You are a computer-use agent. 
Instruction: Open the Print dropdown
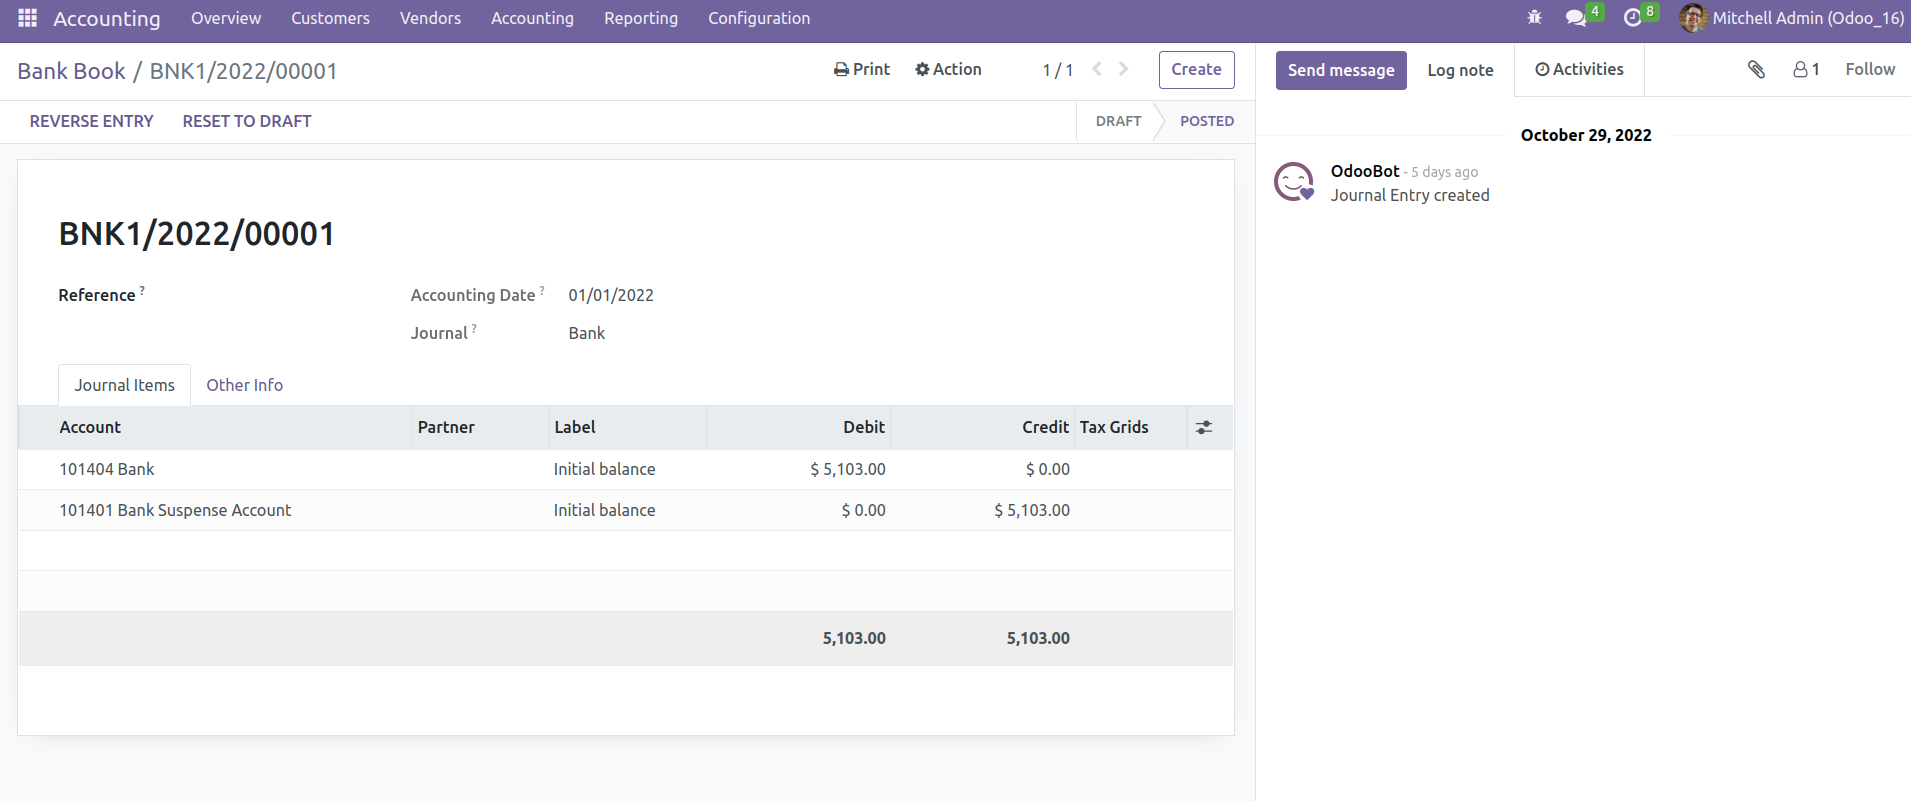click(861, 69)
